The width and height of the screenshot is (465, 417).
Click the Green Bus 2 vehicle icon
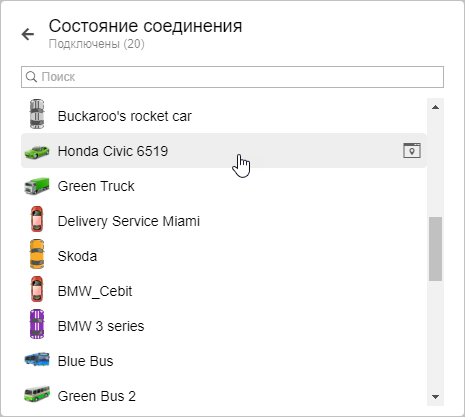tap(37, 394)
